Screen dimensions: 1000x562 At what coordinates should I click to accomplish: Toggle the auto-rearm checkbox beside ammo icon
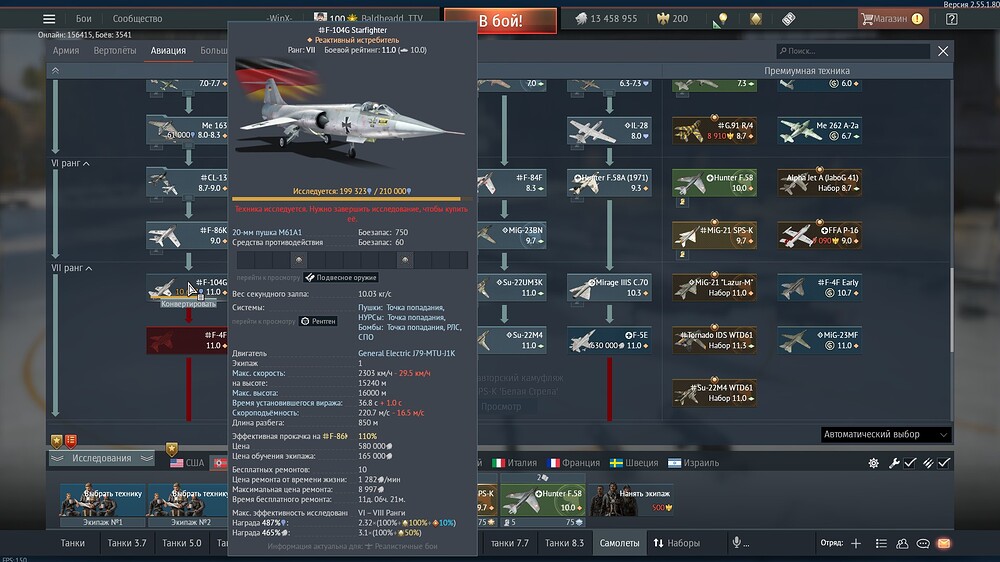coord(944,463)
